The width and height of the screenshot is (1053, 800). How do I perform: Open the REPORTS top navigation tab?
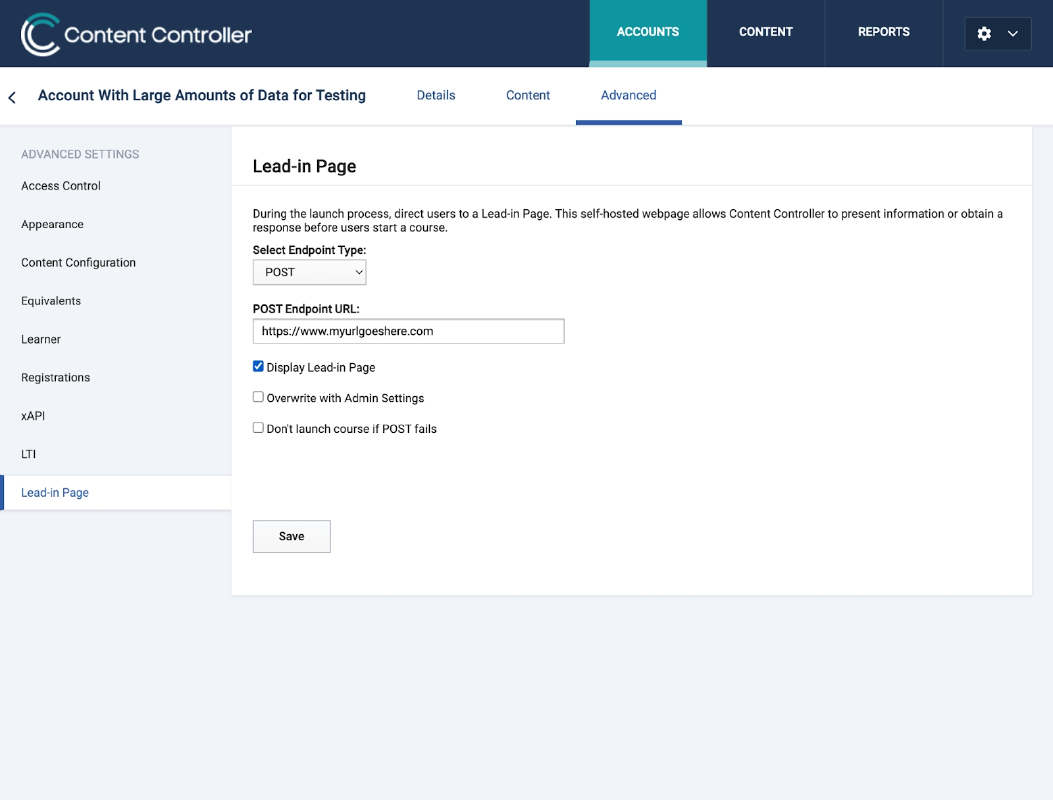pyautogui.click(x=884, y=32)
